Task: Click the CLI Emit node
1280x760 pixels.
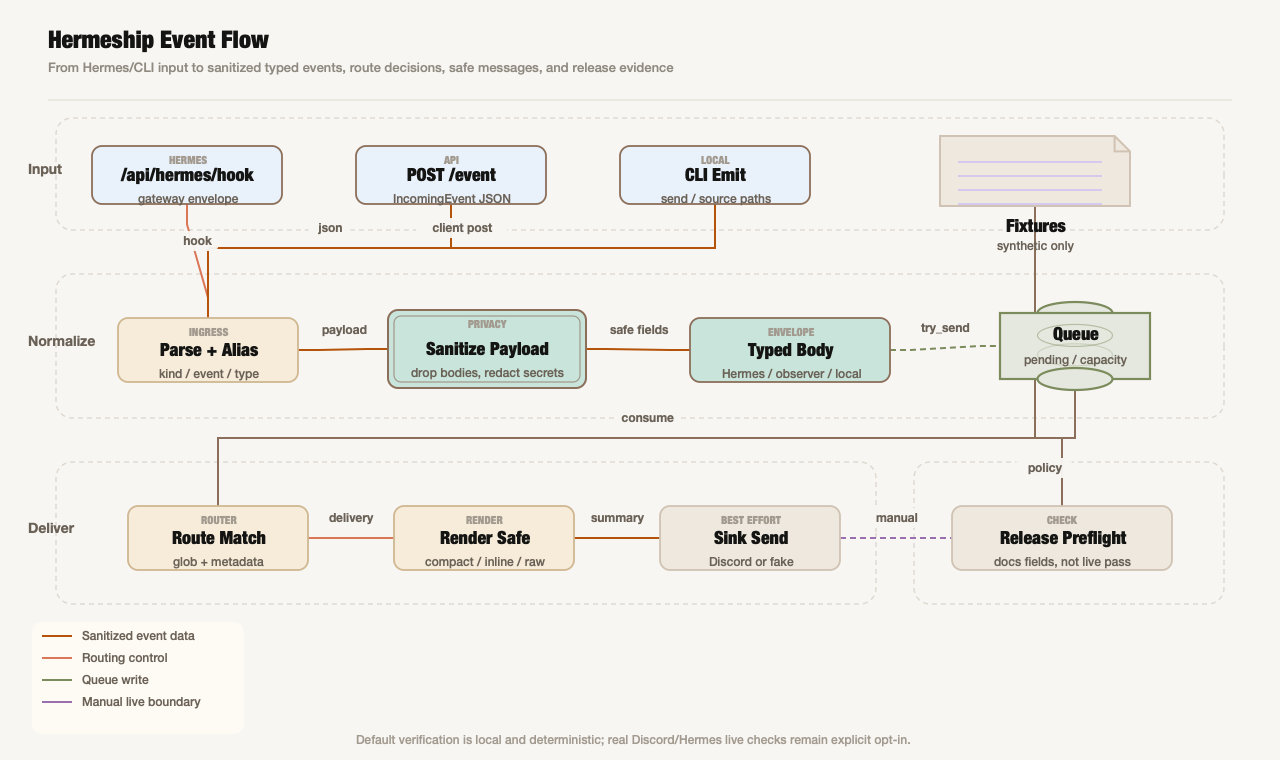Action: 715,175
